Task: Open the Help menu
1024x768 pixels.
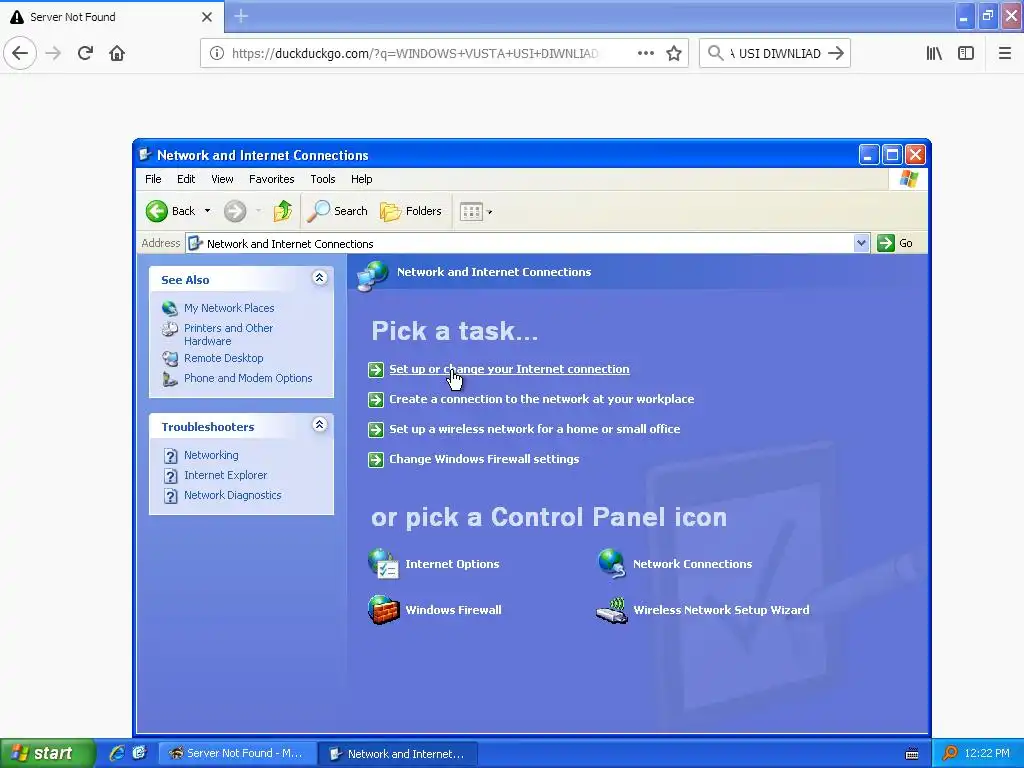Action: point(361,179)
